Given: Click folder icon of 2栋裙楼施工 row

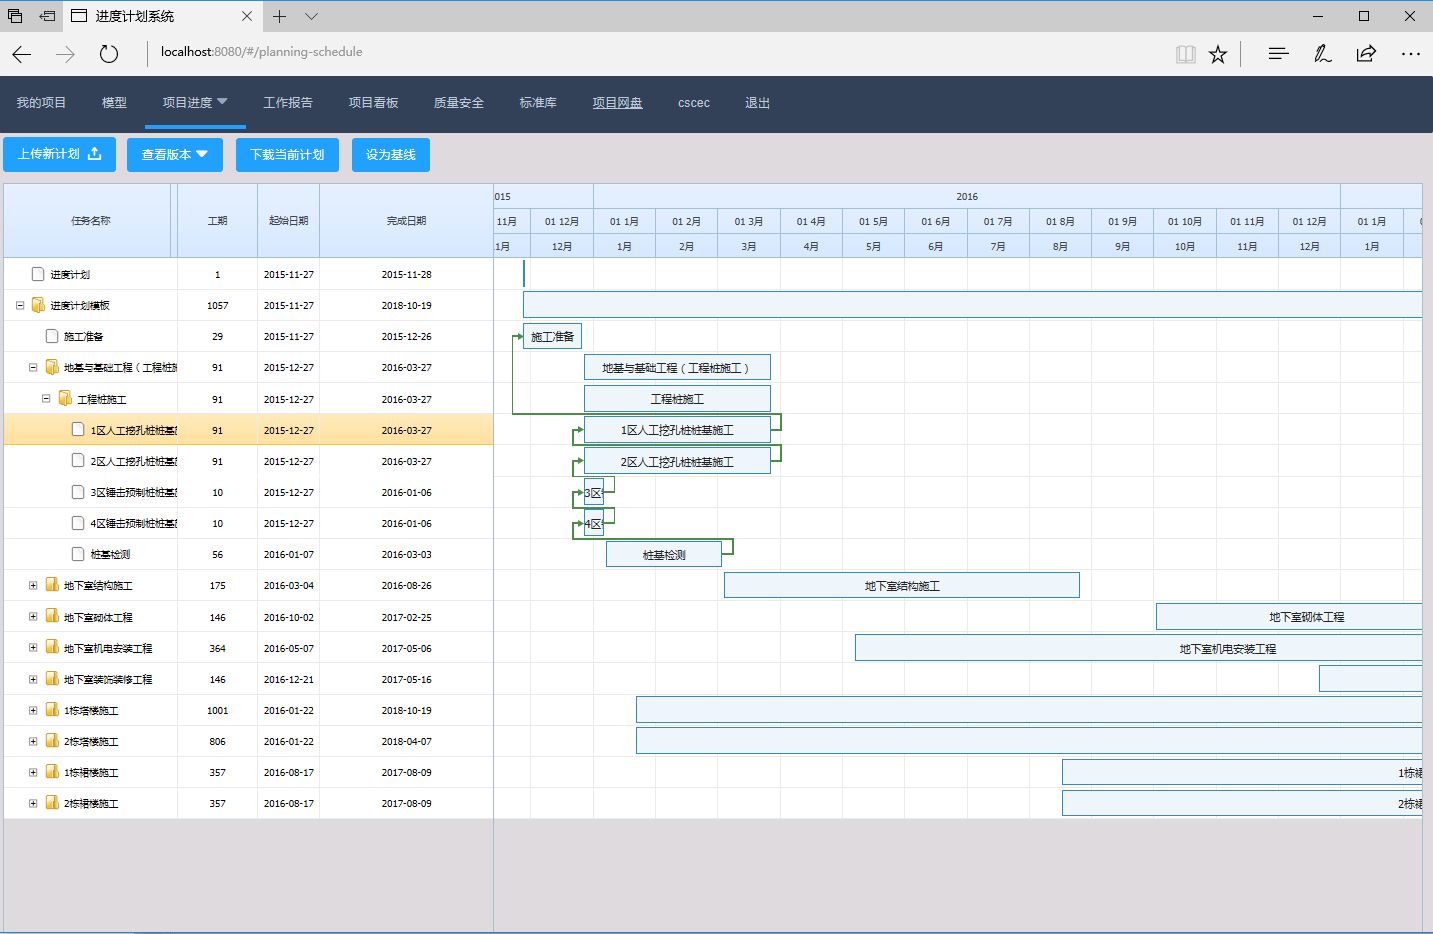Looking at the screenshot, I should 52,803.
